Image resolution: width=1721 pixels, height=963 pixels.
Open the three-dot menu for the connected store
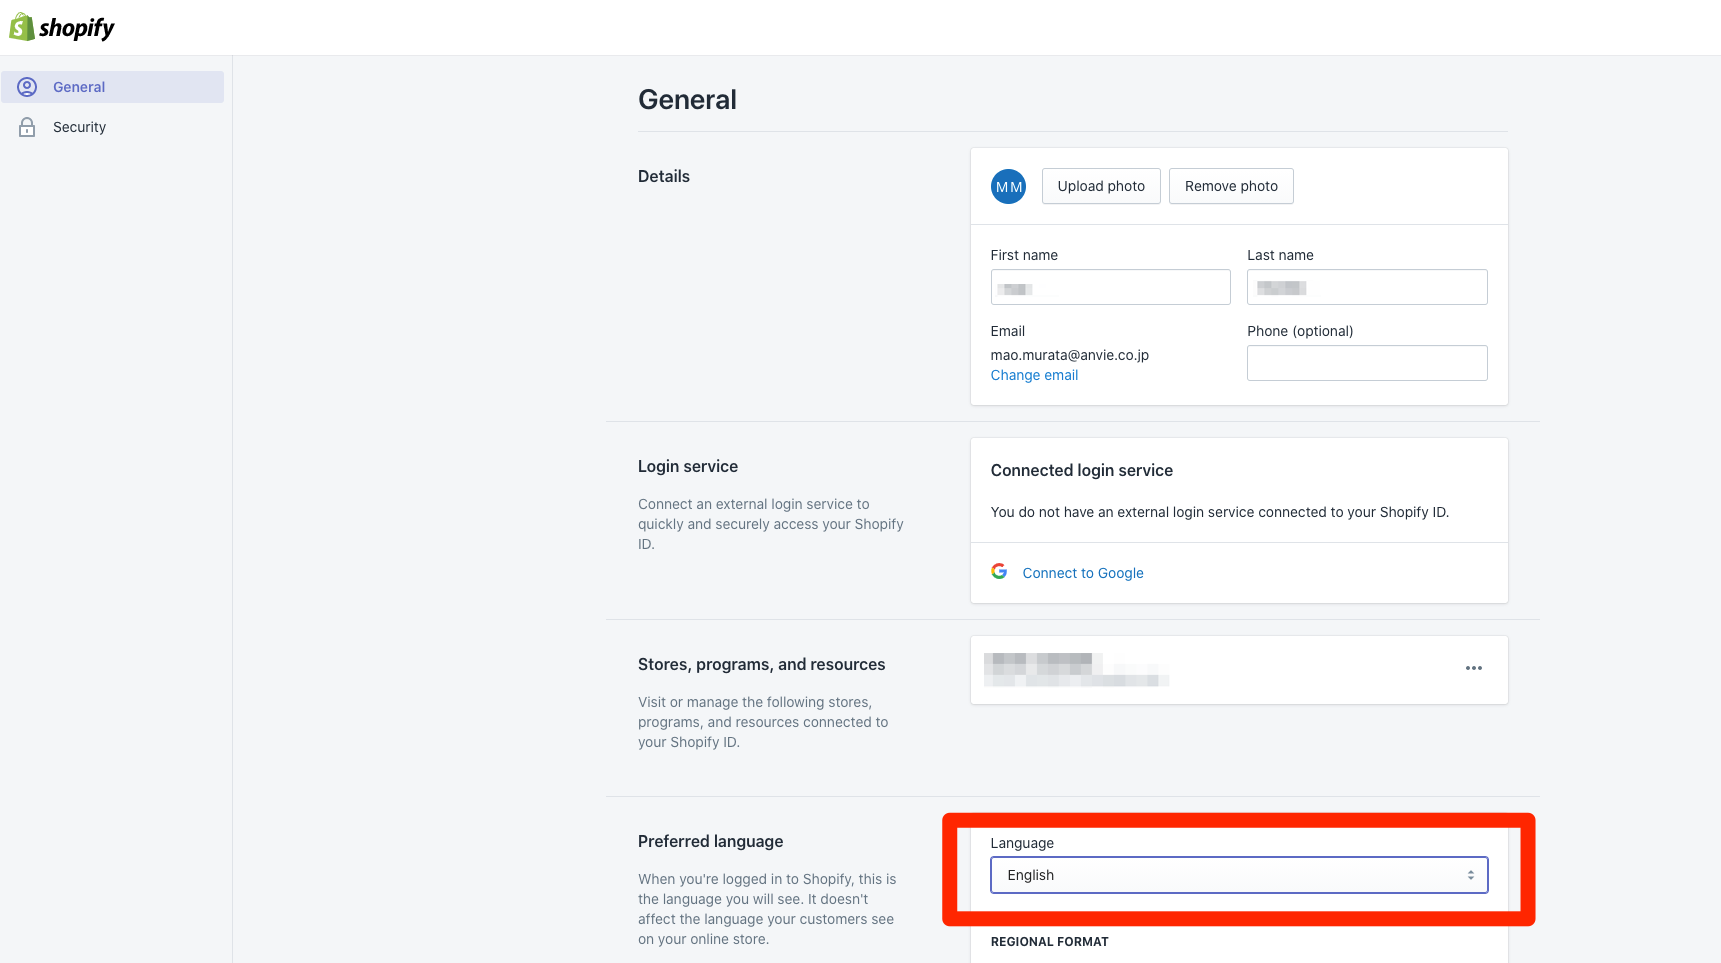point(1473,669)
